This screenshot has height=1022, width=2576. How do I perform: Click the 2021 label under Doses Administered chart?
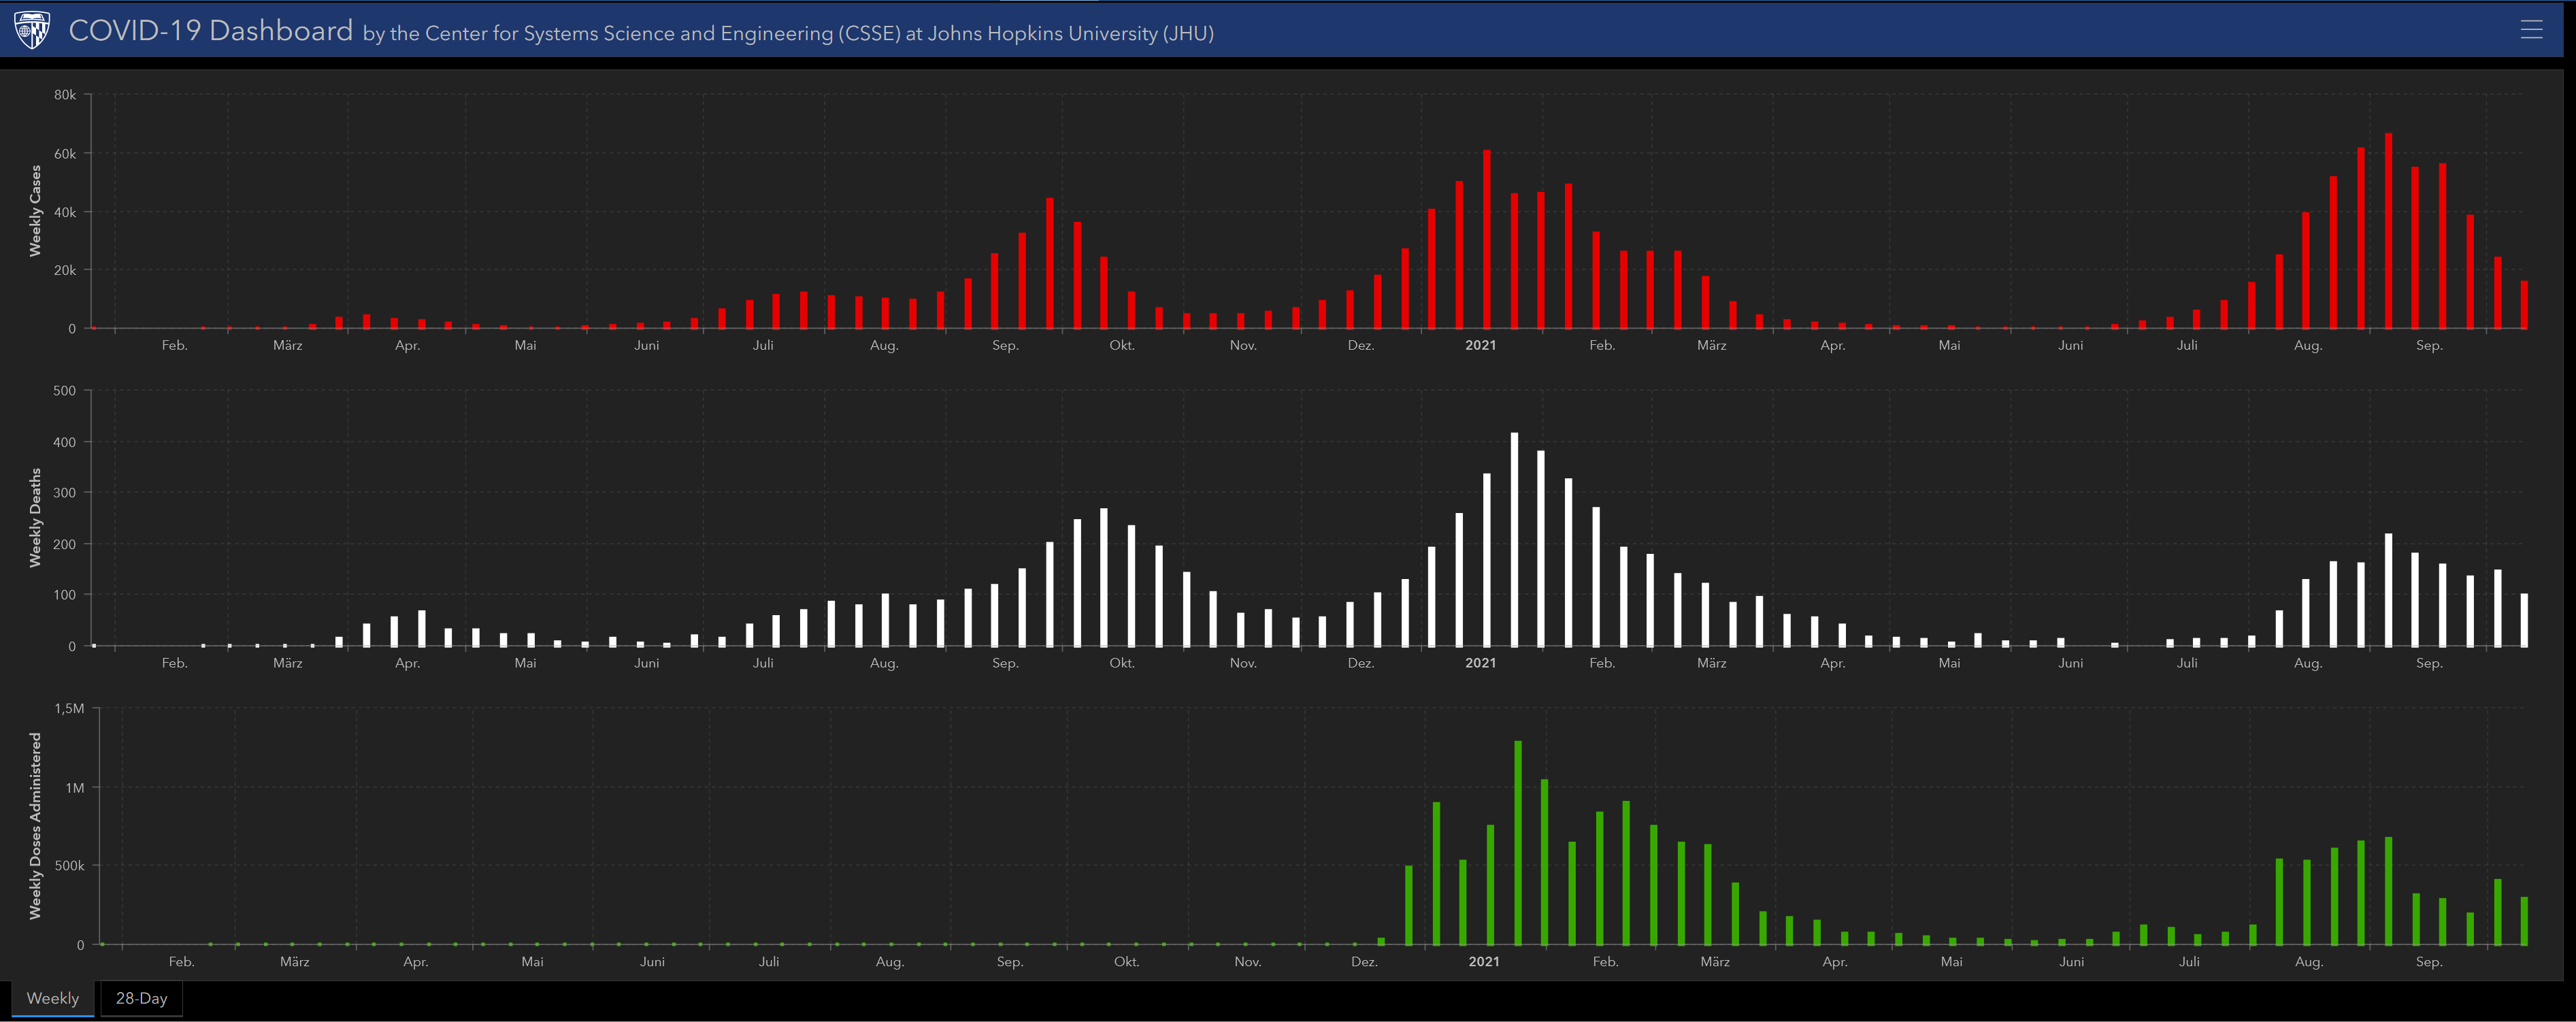pyautogui.click(x=1484, y=962)
